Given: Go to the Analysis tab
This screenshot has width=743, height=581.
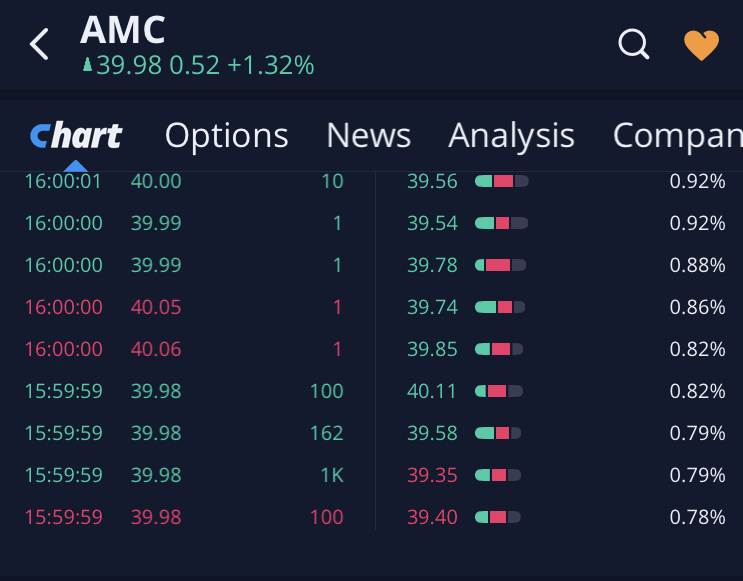Looking at the screenshot, I should click(511, 135).
